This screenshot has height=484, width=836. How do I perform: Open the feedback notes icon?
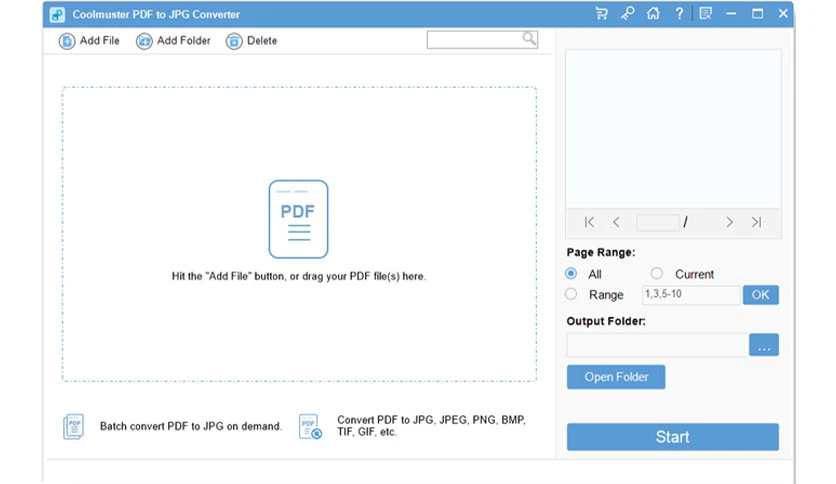[705, 13]
